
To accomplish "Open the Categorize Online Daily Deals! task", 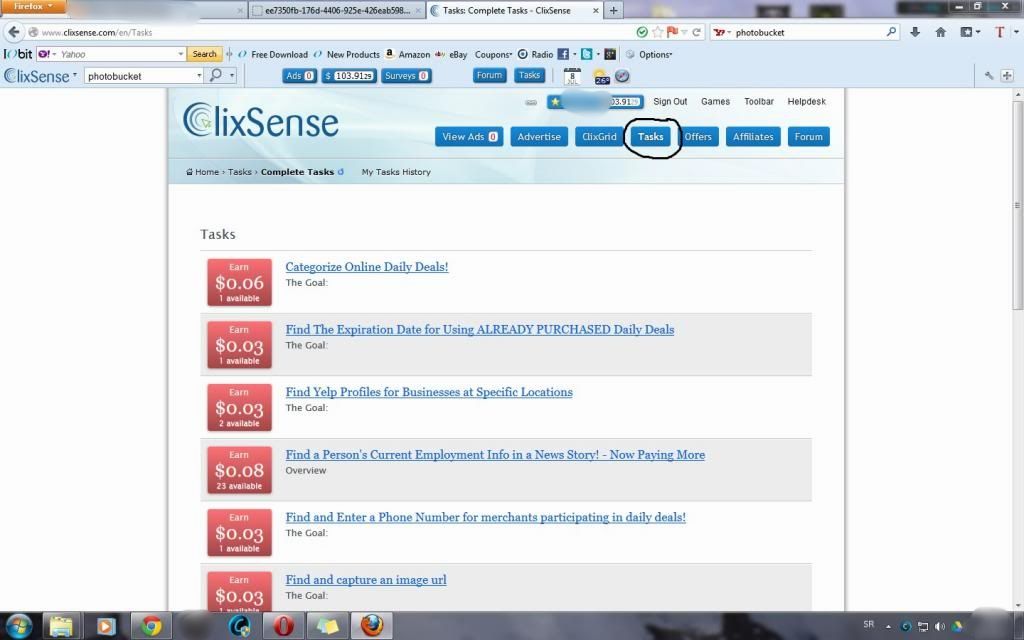I will (366, 266).
